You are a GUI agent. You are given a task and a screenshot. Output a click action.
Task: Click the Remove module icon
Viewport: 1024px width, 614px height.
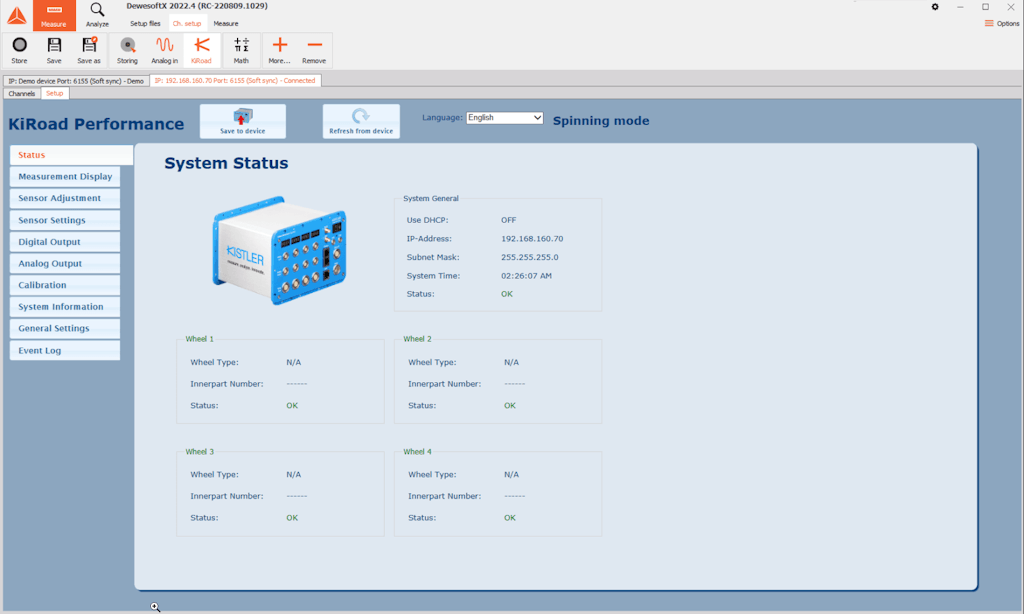pos(314,50)
